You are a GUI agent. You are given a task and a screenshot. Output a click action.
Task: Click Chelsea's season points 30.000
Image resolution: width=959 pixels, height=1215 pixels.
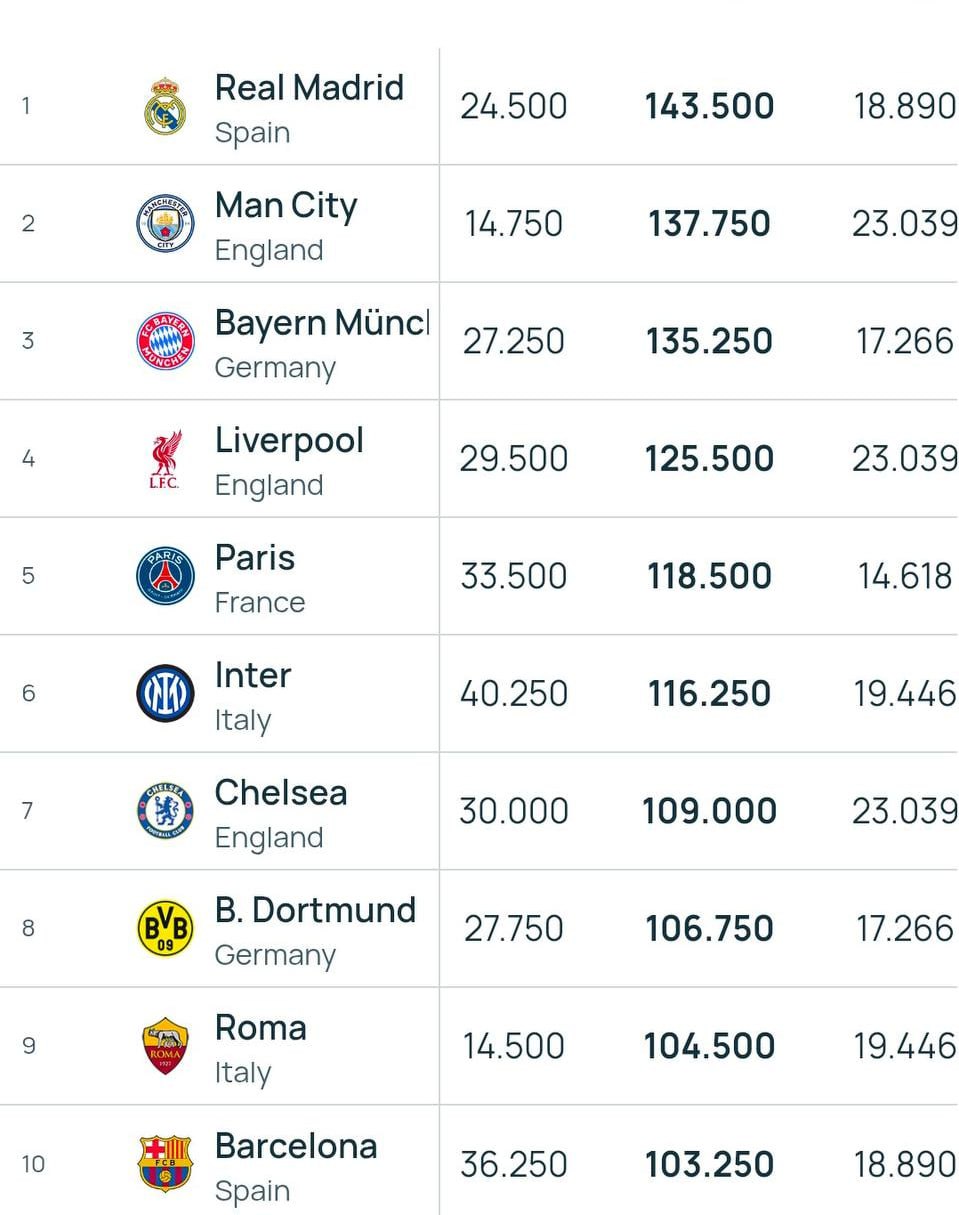(514, 811)
